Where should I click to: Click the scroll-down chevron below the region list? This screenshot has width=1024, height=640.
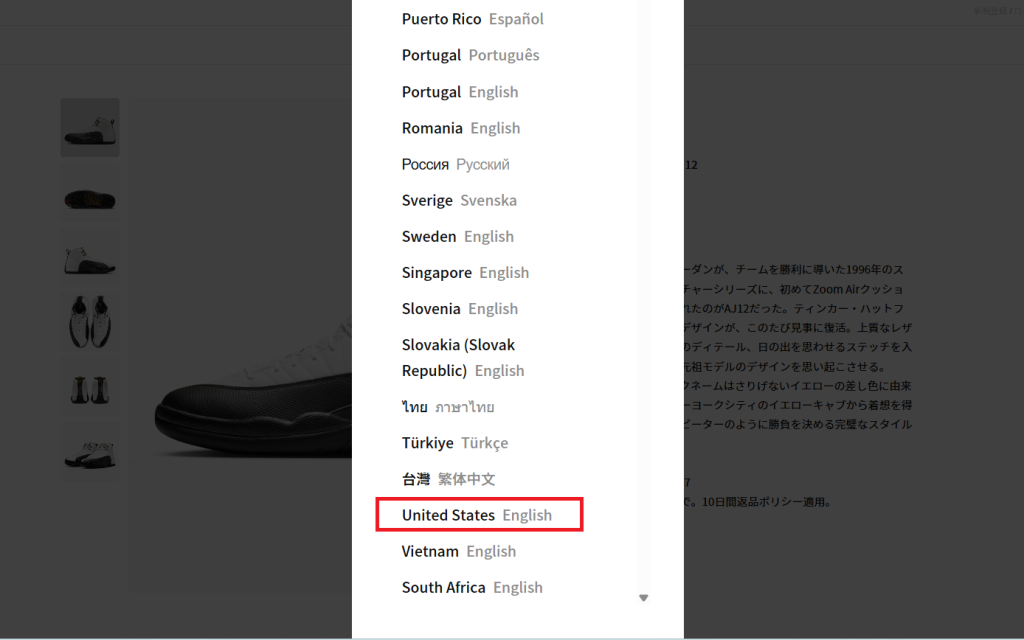643,597
